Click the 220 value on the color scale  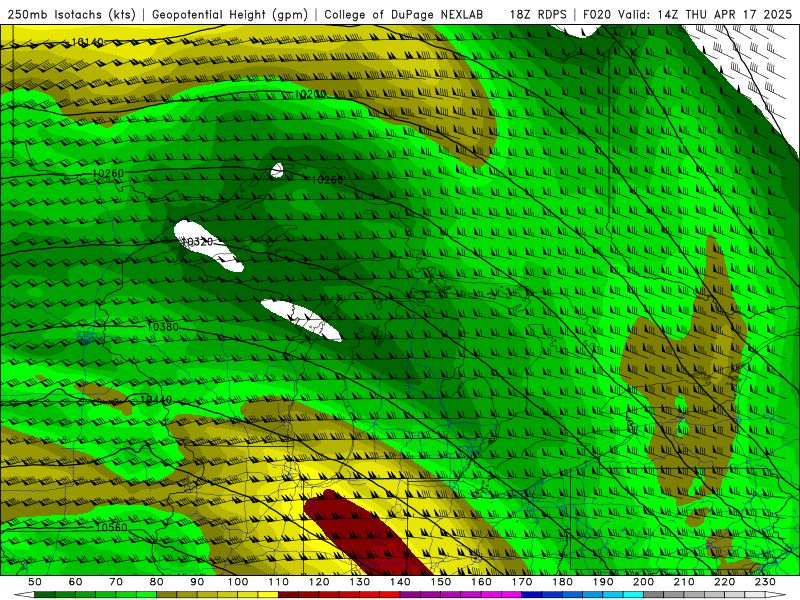724,582
